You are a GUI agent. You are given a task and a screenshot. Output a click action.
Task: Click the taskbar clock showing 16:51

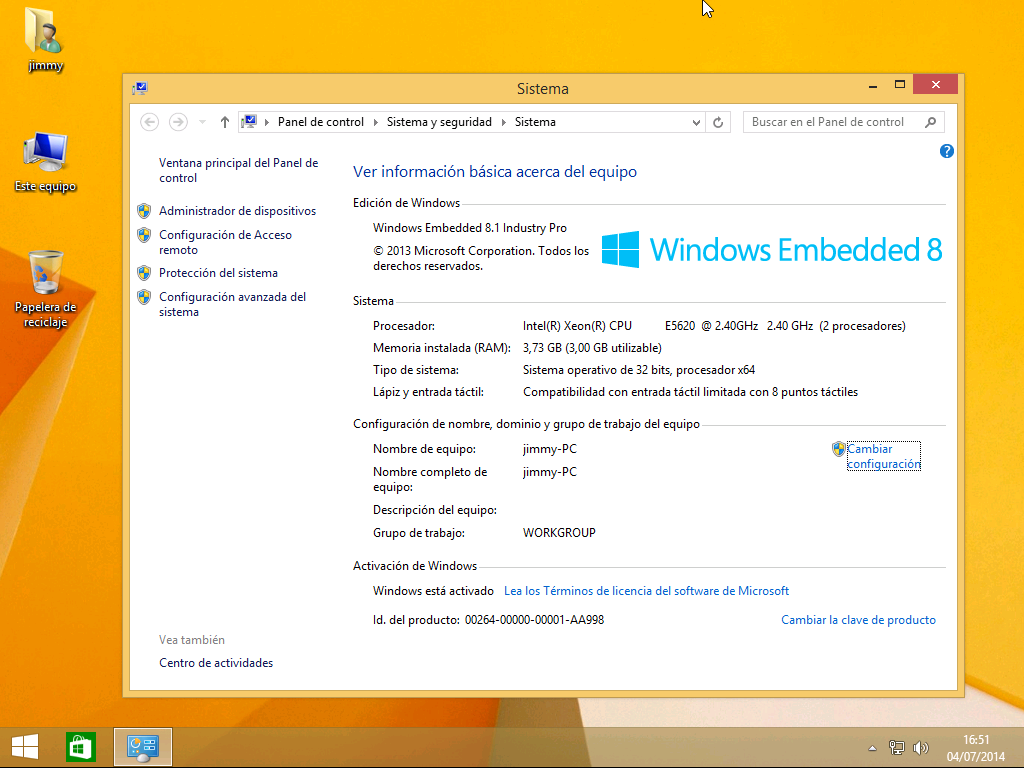coord(976,748)
